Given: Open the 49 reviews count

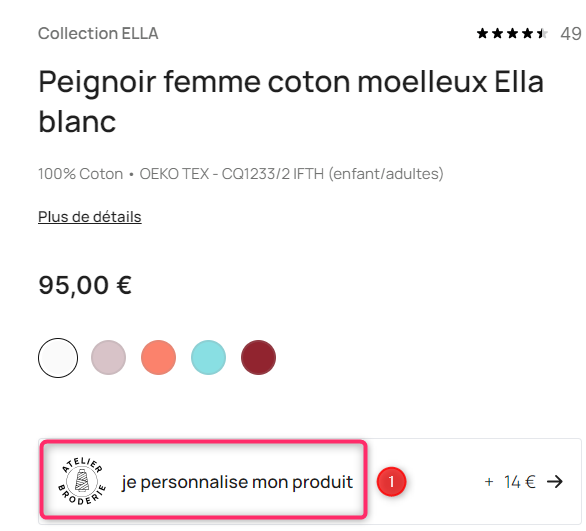Looking at the screenshot, I should tap(571, 34).
